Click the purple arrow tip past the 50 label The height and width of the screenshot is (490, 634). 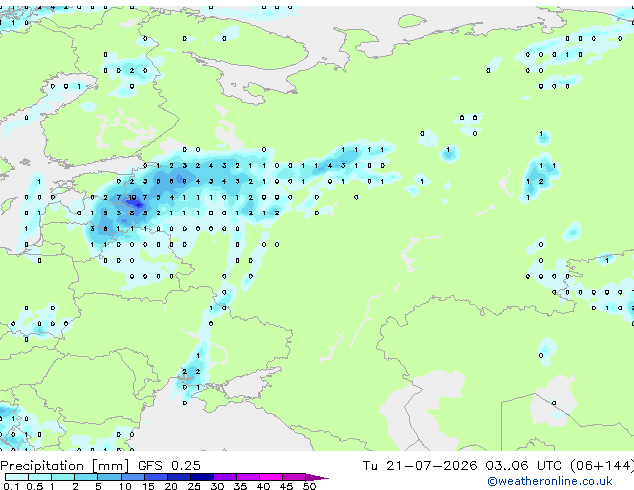pyautogui.click(x=317, y=477)
